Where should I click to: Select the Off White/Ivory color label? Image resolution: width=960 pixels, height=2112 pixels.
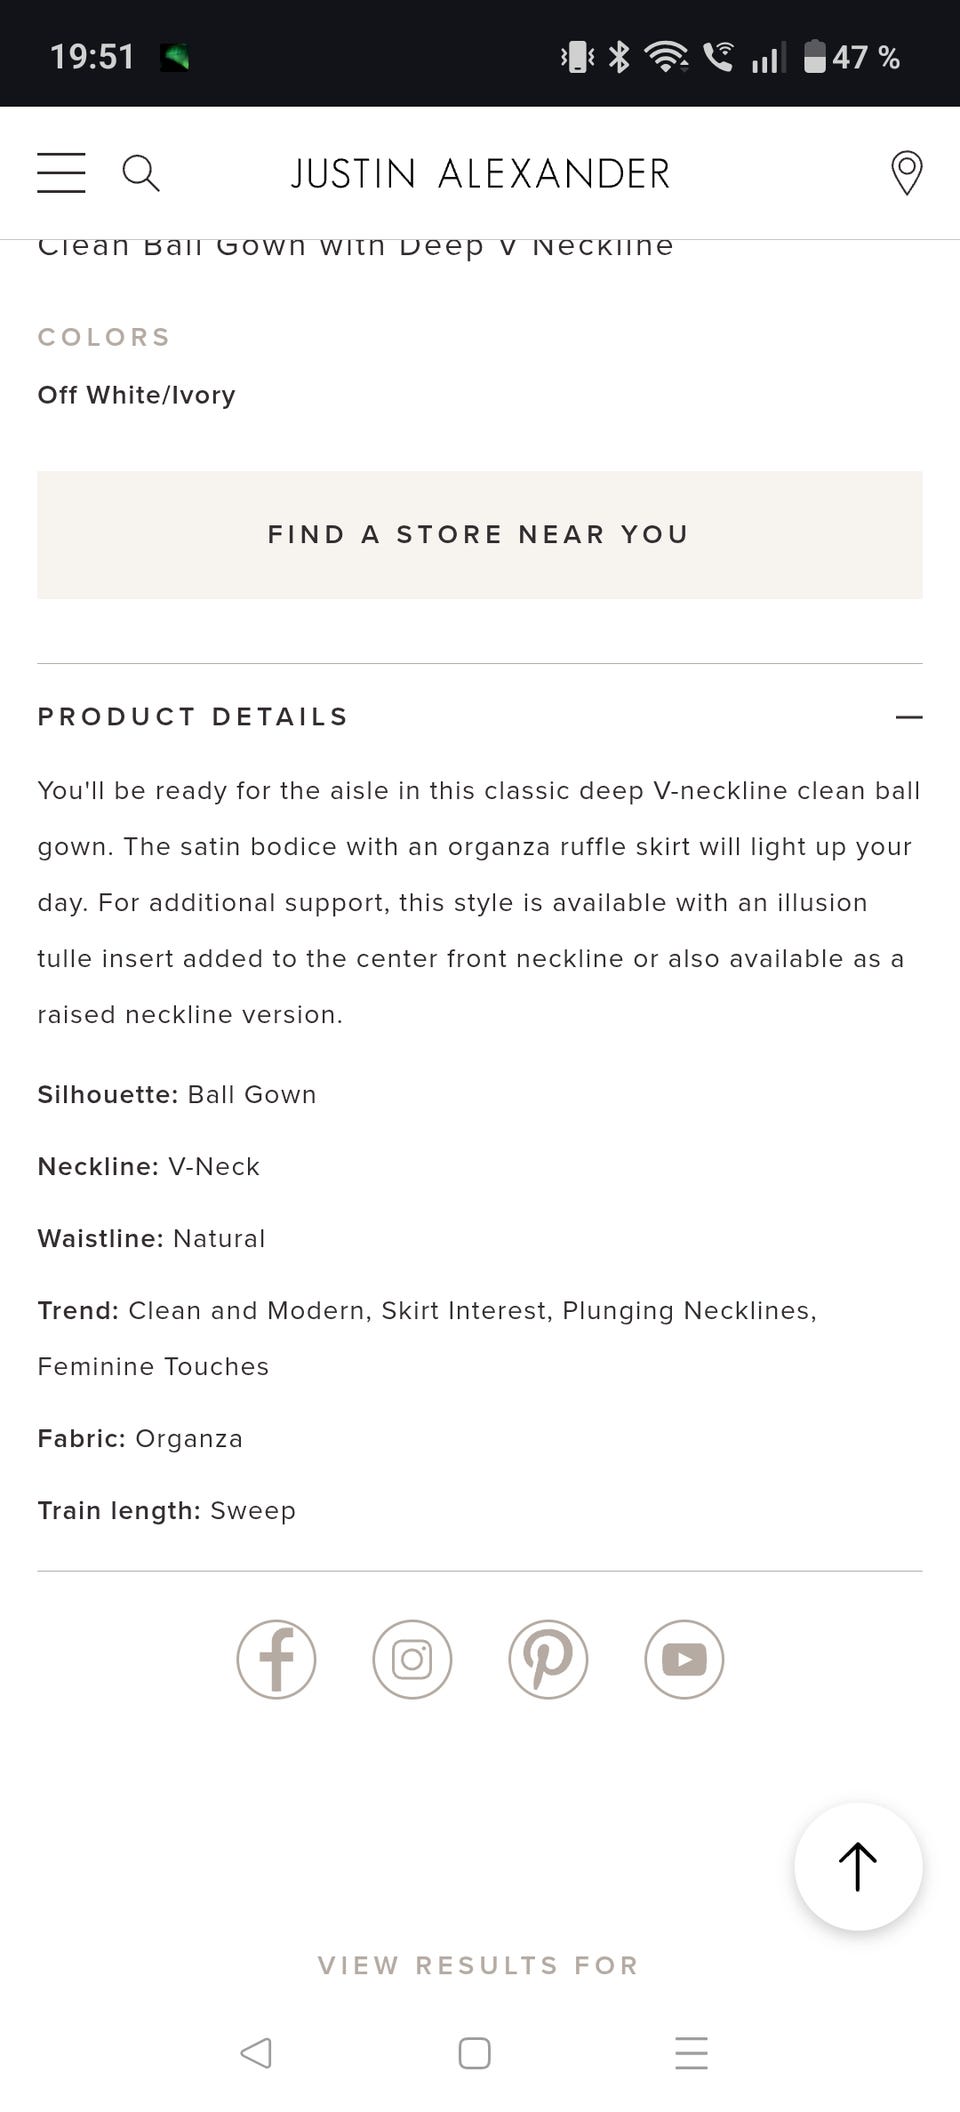(x=136, y=395)
